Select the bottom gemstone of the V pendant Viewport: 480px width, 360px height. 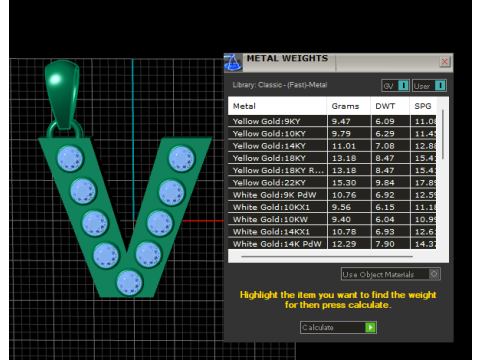coord(129,283)
